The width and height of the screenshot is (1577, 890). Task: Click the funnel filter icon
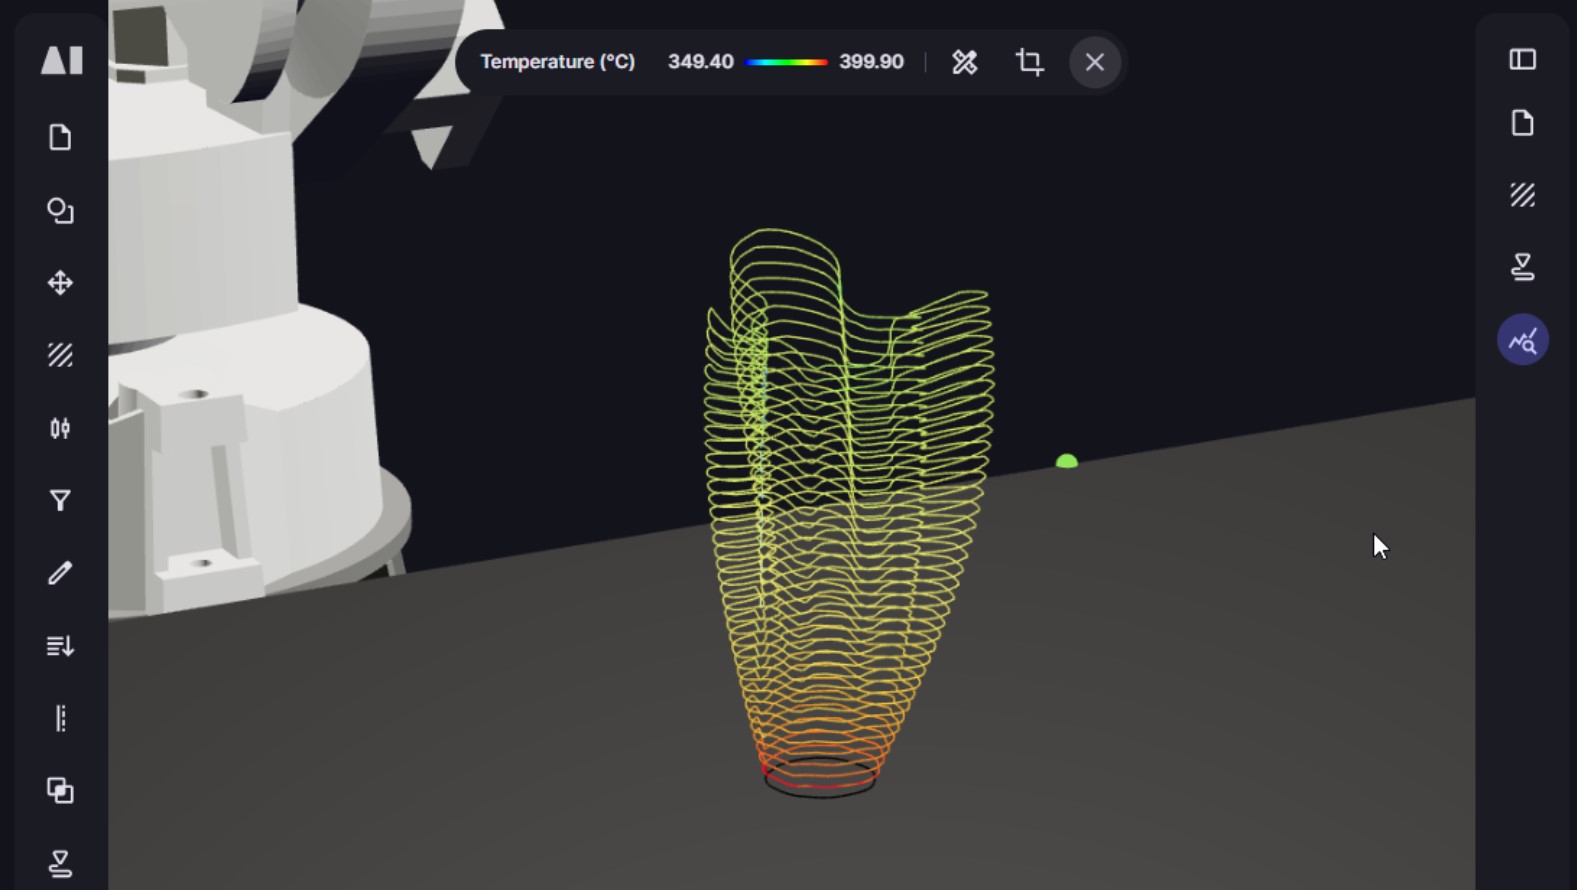(60, 501)
